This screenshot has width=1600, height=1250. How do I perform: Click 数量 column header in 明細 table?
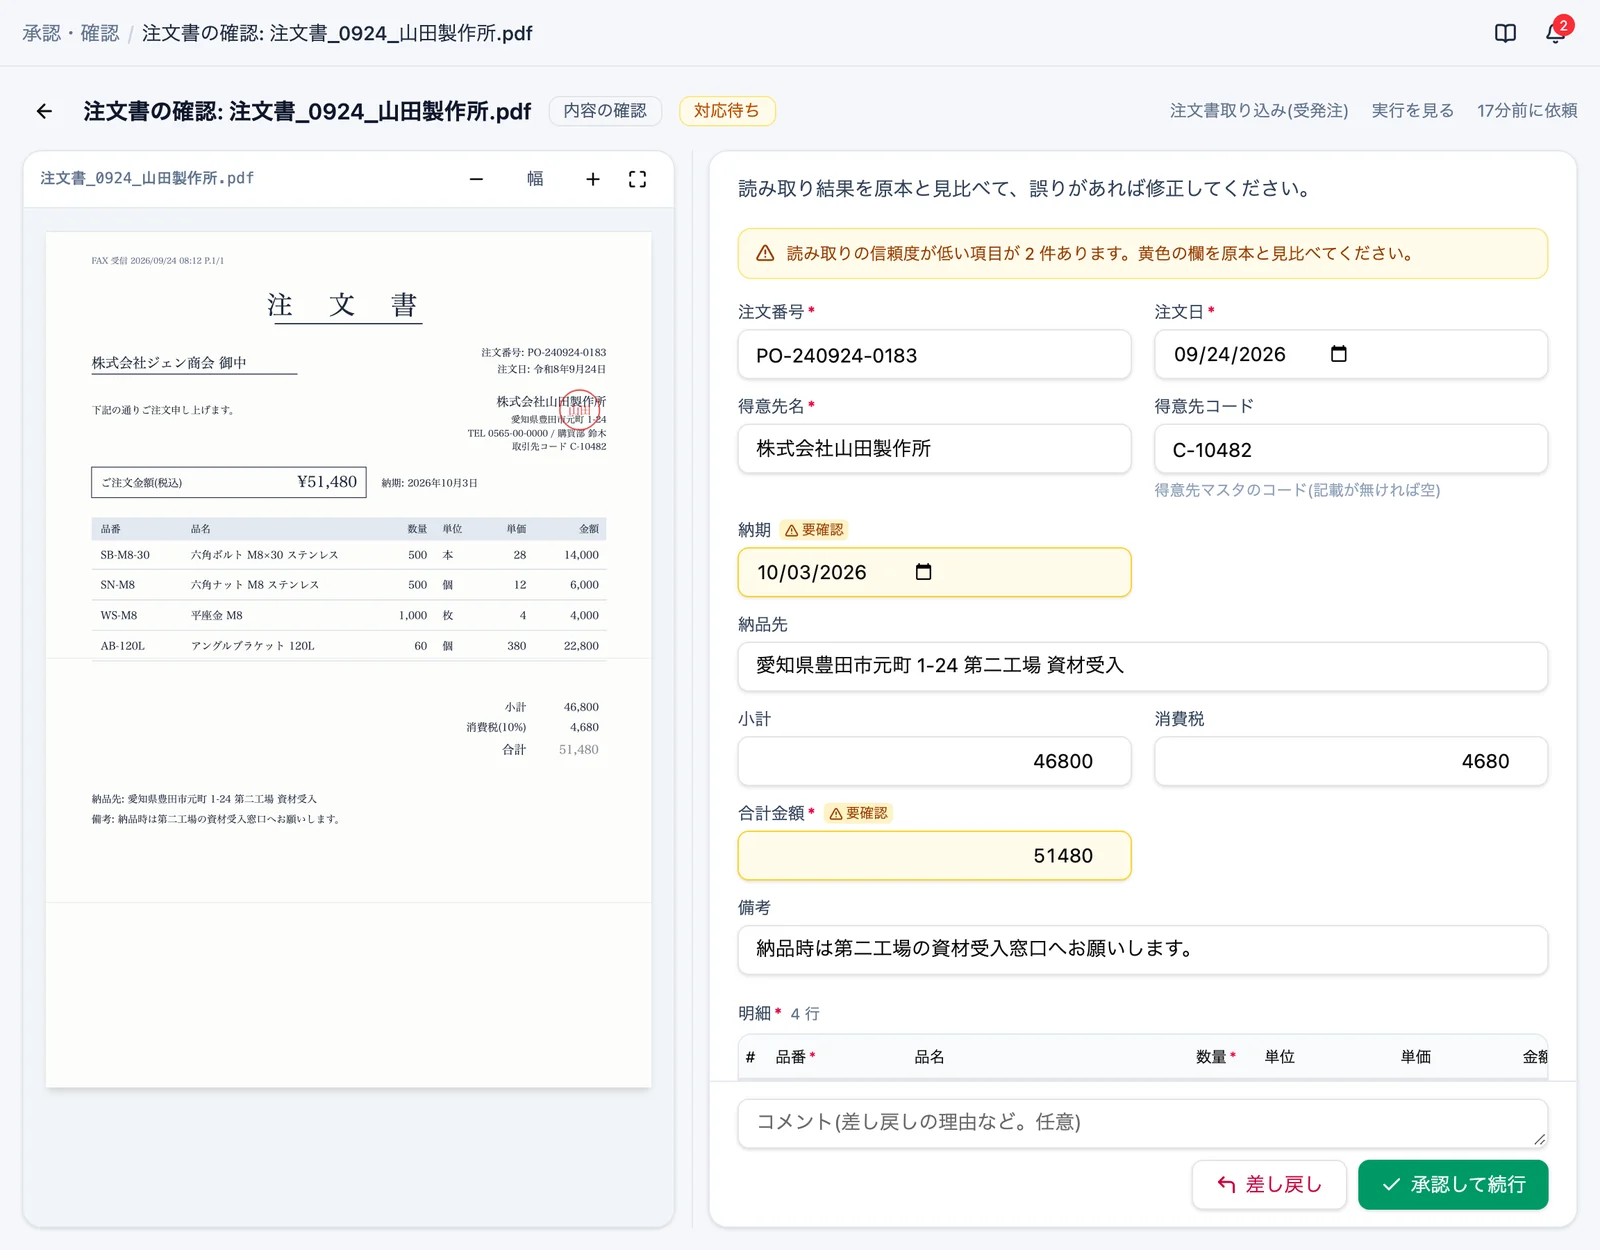1215,1057
